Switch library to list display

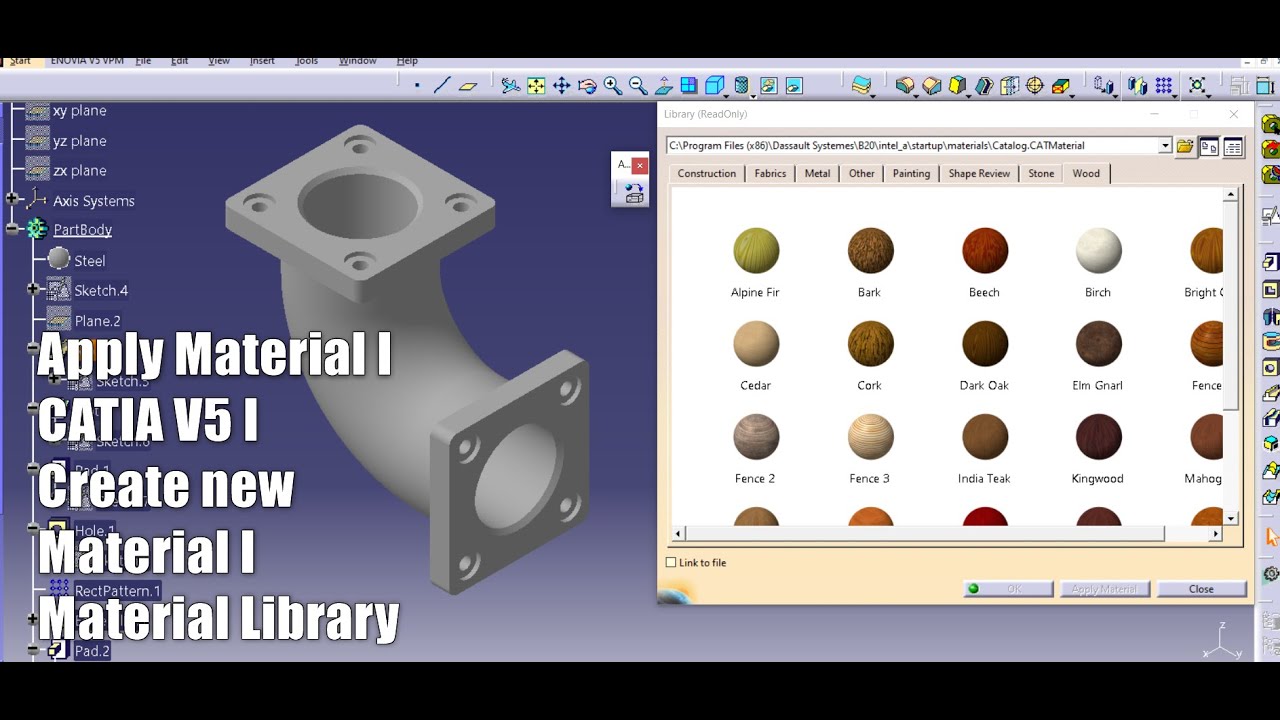click(1233, 147)
